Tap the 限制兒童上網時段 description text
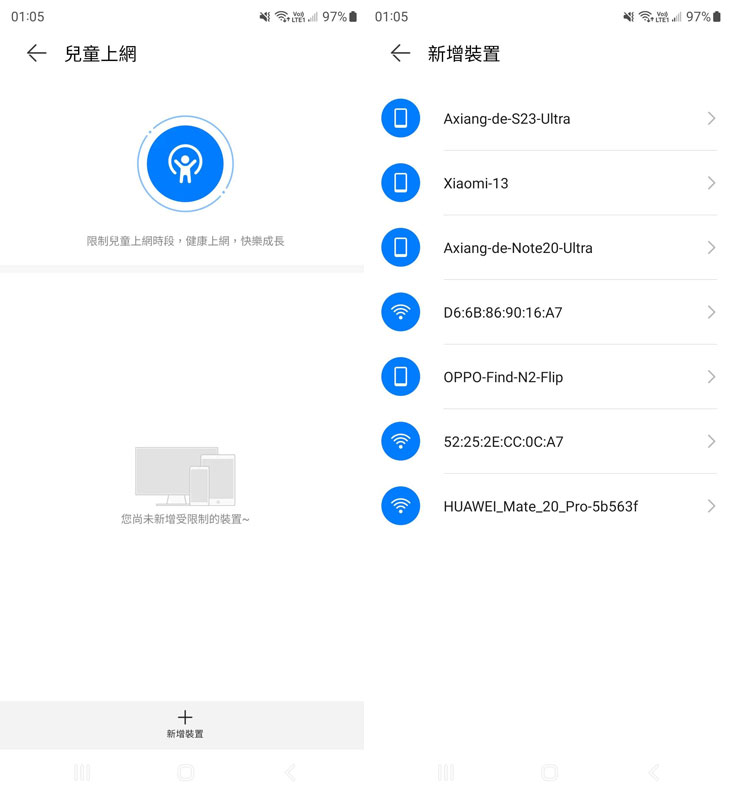Screen dimensions: 740x796 point(185,241)
